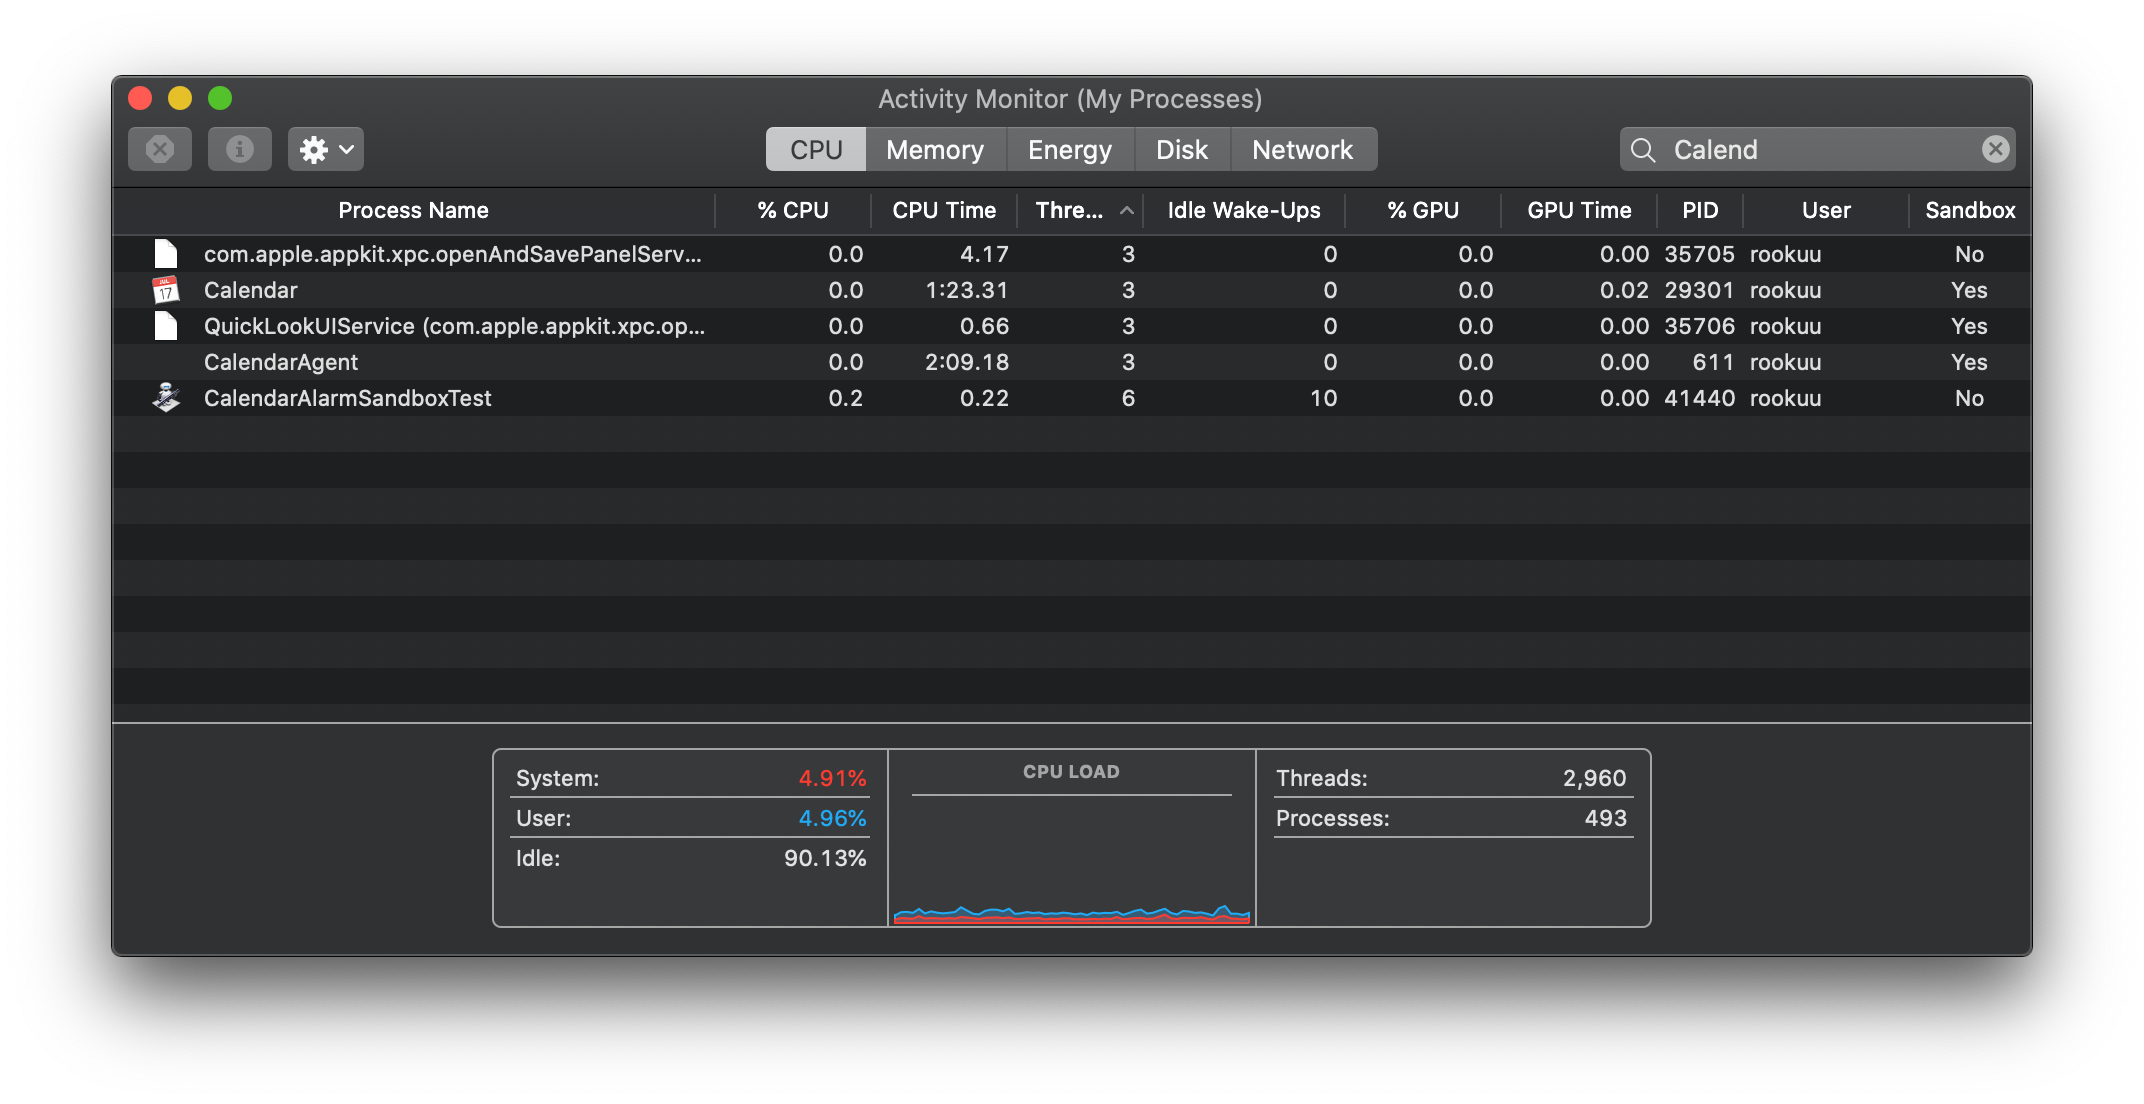2144x1104 pixels.
Task: Click the document icon of QuickLookUIService row
Action: coord(166,326)
